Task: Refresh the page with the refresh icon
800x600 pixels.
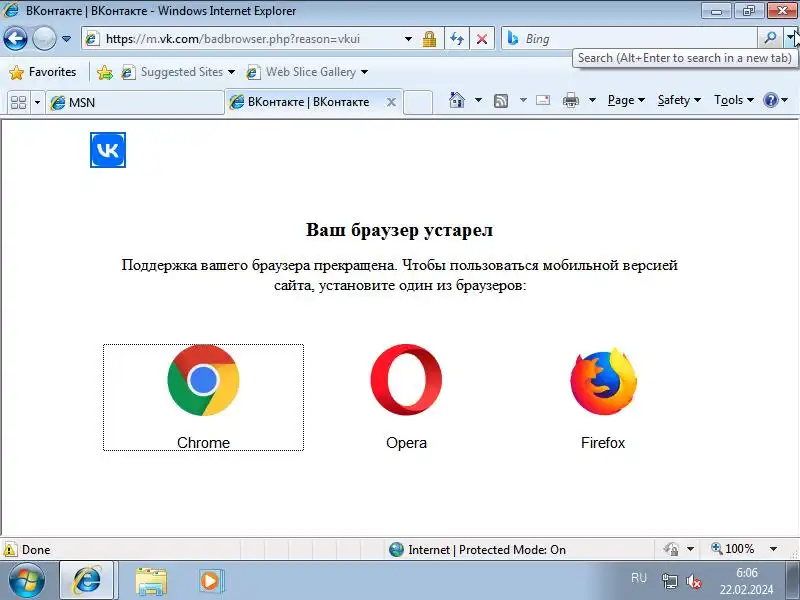Action: (x=457, y=39)
